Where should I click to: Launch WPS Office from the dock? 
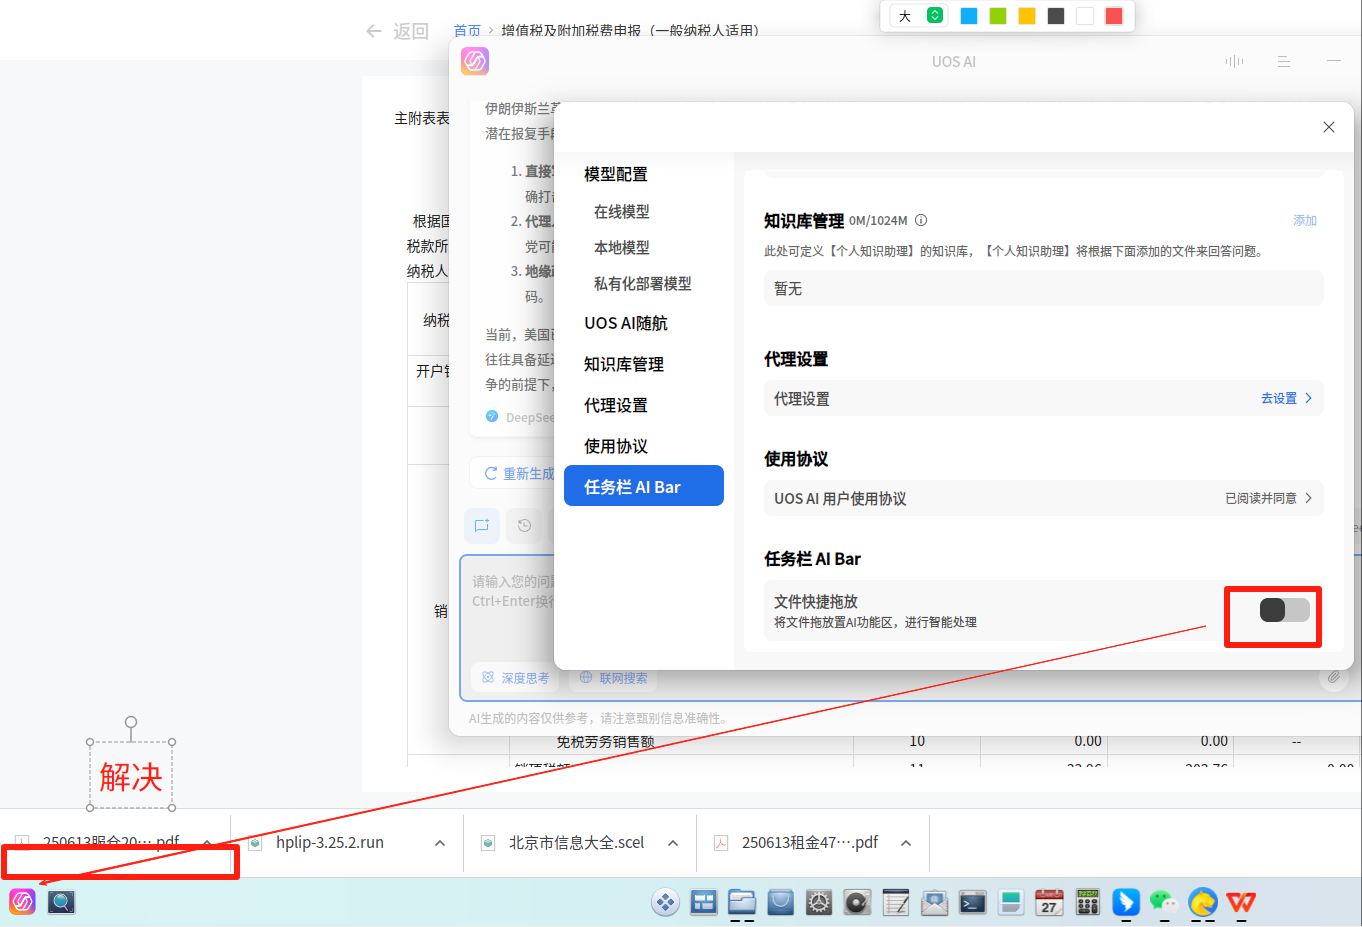tap(1241, 902)
